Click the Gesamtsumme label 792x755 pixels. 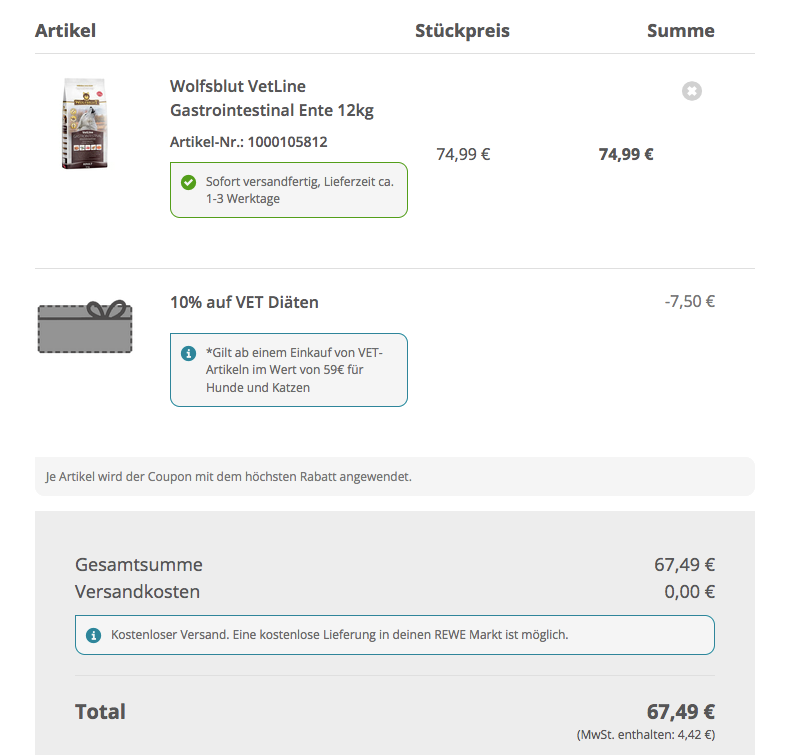click(x=138, y=564)
